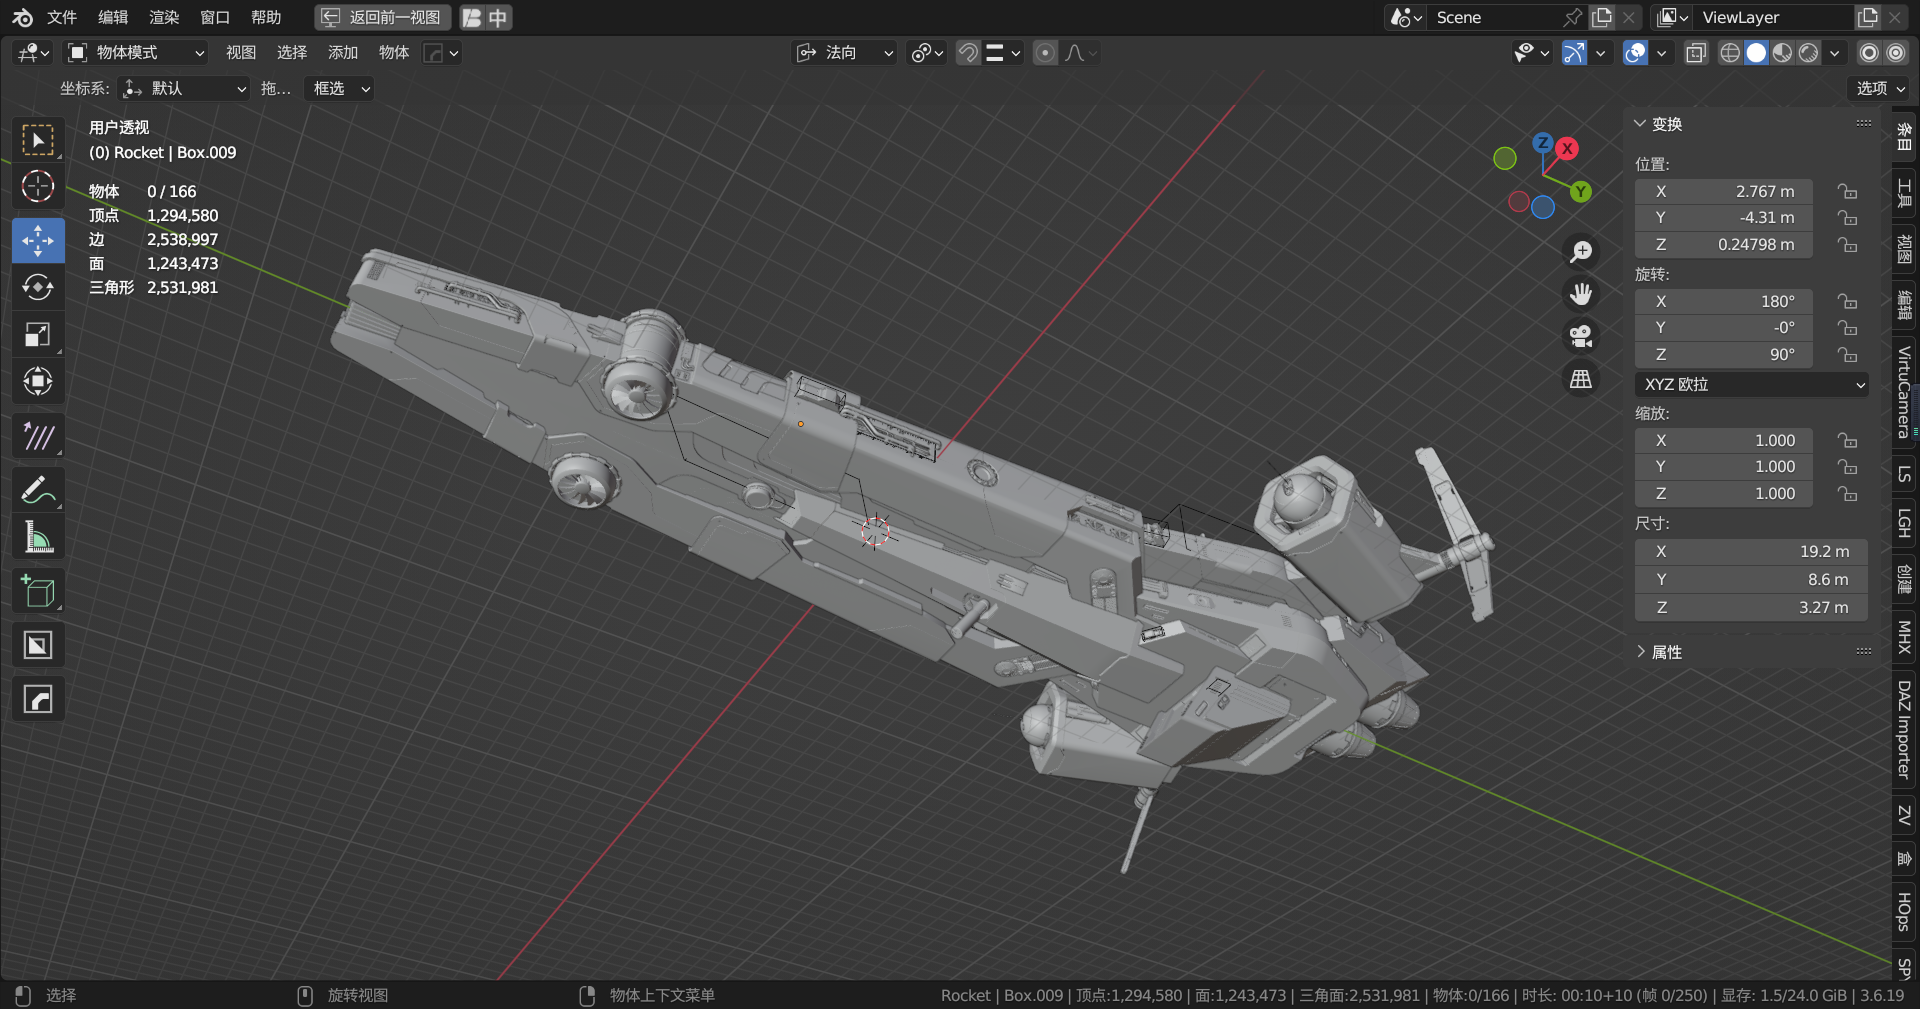Screen dimensions: 1920x1009
Task: Toggle snapping magnet button
Action: click(967, 53)
